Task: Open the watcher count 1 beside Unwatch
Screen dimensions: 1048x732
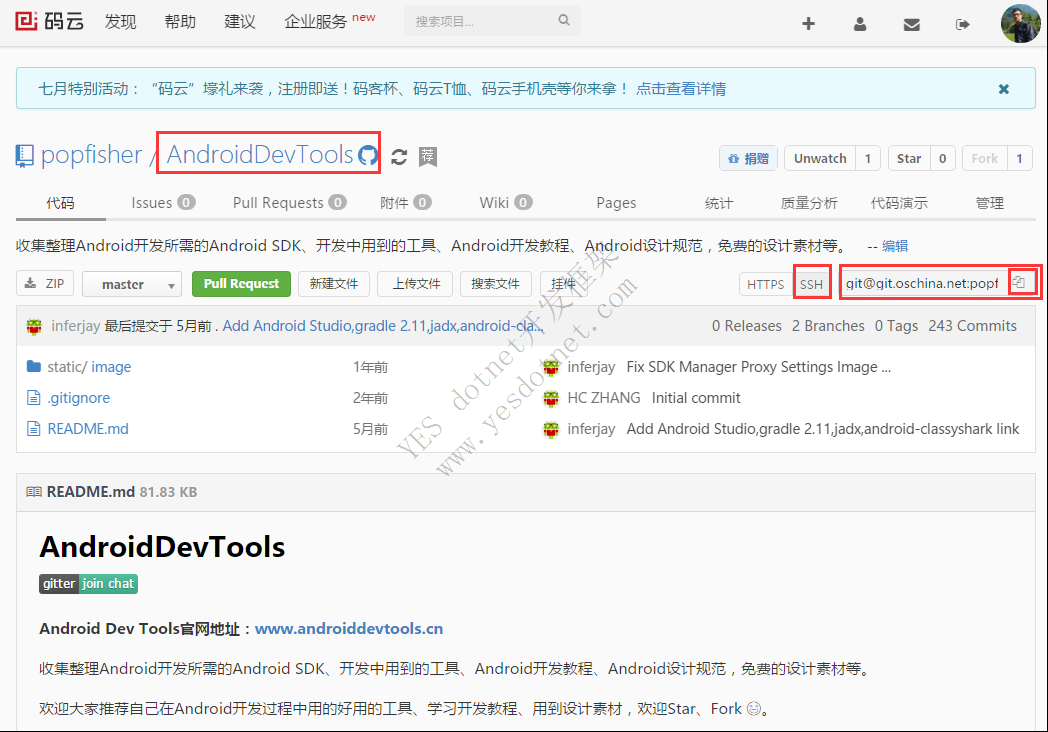Action: click(868, 158)
